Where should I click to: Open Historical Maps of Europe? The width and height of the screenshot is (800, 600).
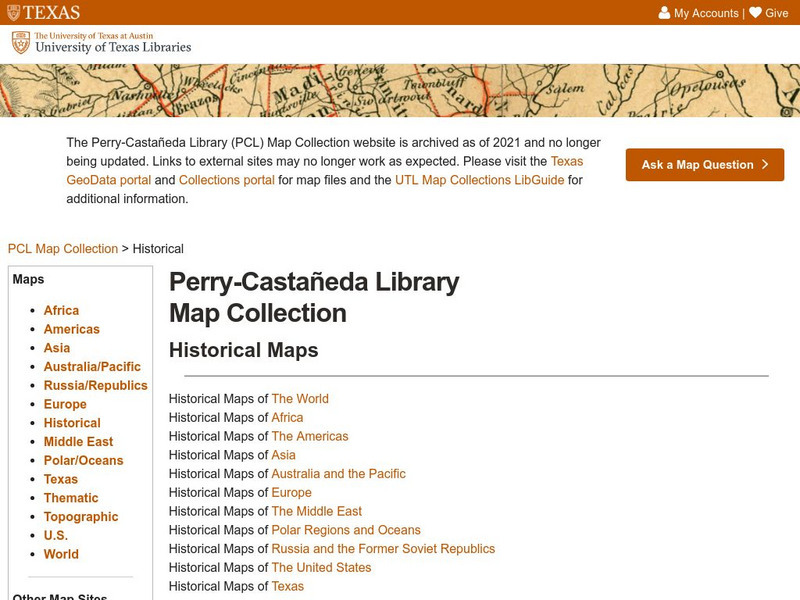tap(290, 492)
